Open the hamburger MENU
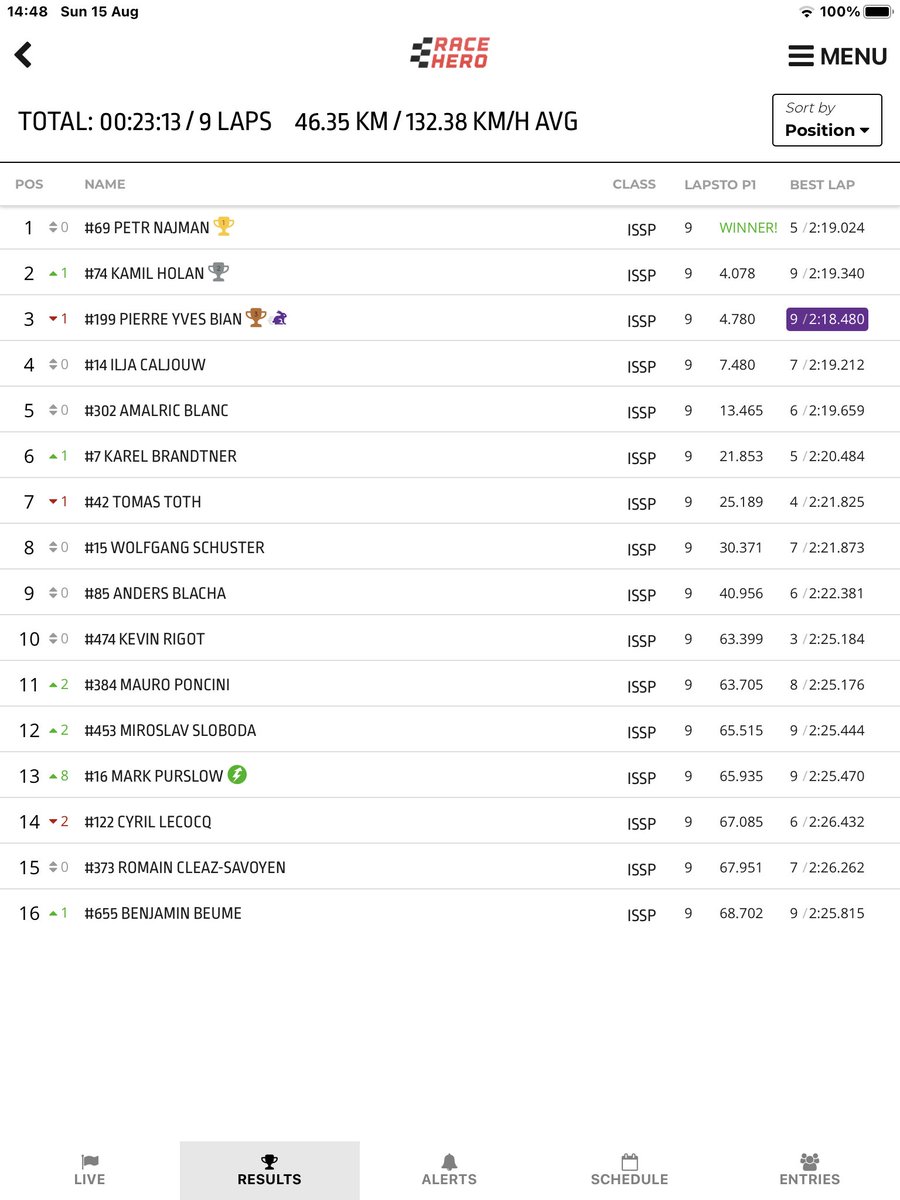 click(838, 56)
